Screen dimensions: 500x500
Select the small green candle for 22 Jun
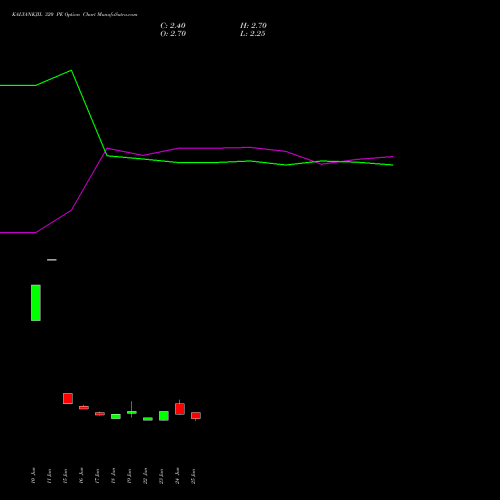point(148,419)
